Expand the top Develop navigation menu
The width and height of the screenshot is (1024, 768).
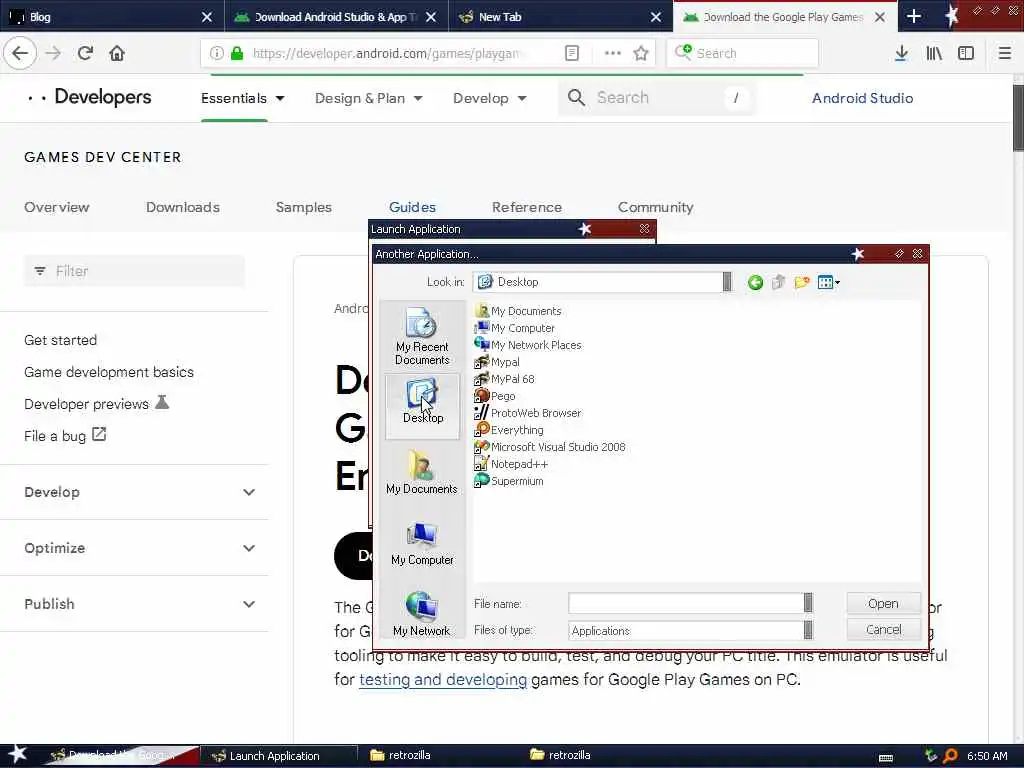tap(490, 98)
